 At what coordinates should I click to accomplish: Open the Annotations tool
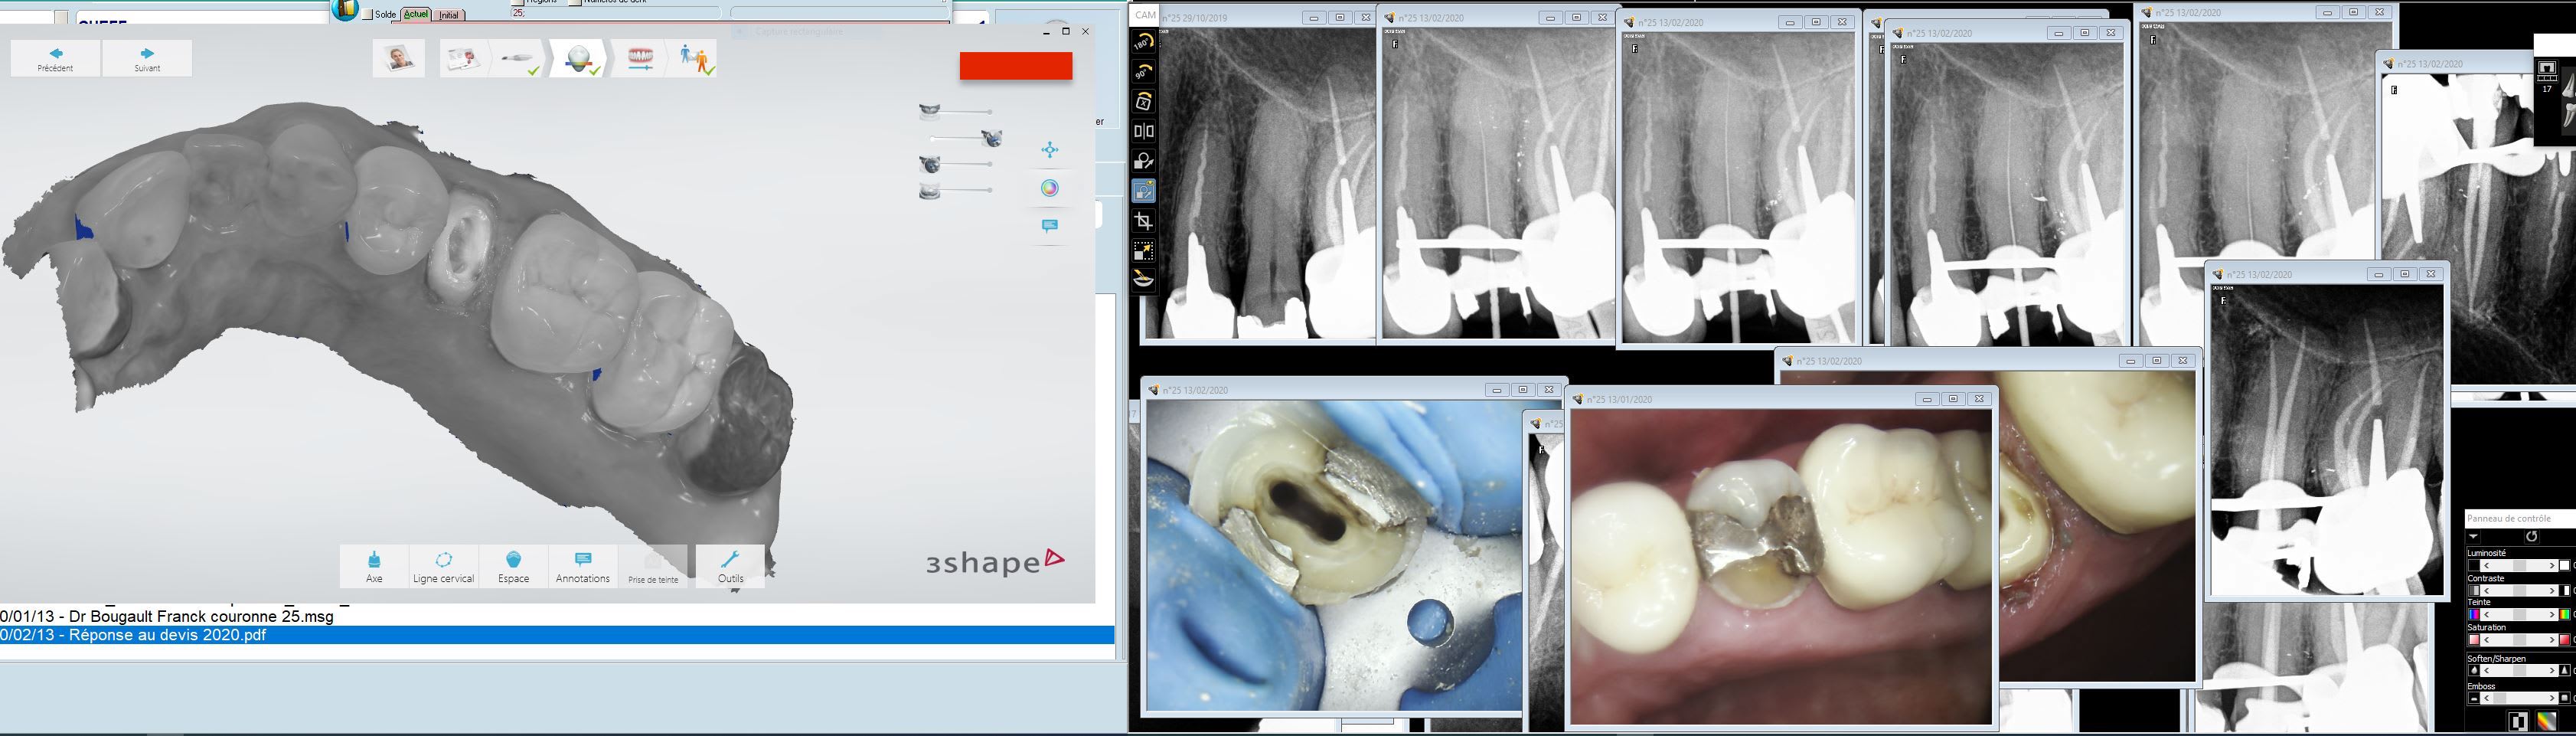[582, 566]
